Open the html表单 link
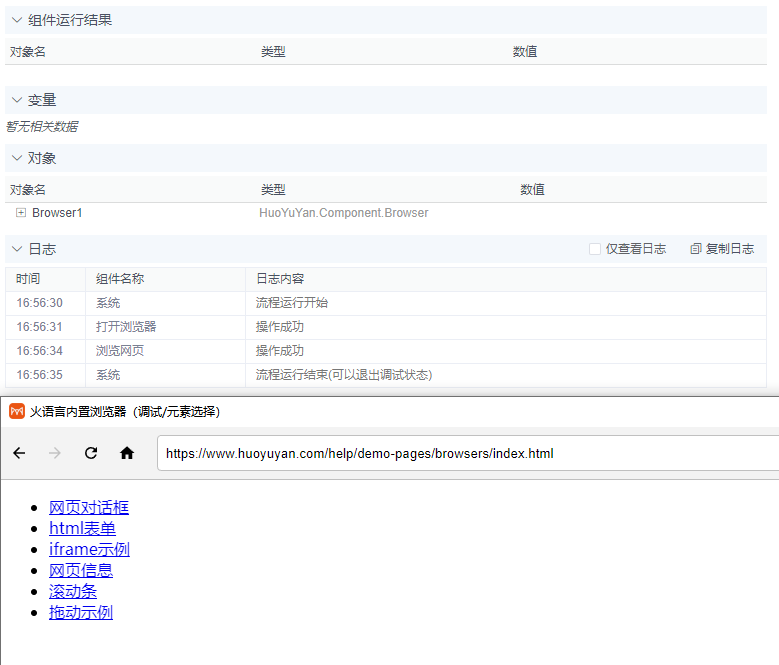The height and width of the screenshot is (665, 779). pos(82,528)
